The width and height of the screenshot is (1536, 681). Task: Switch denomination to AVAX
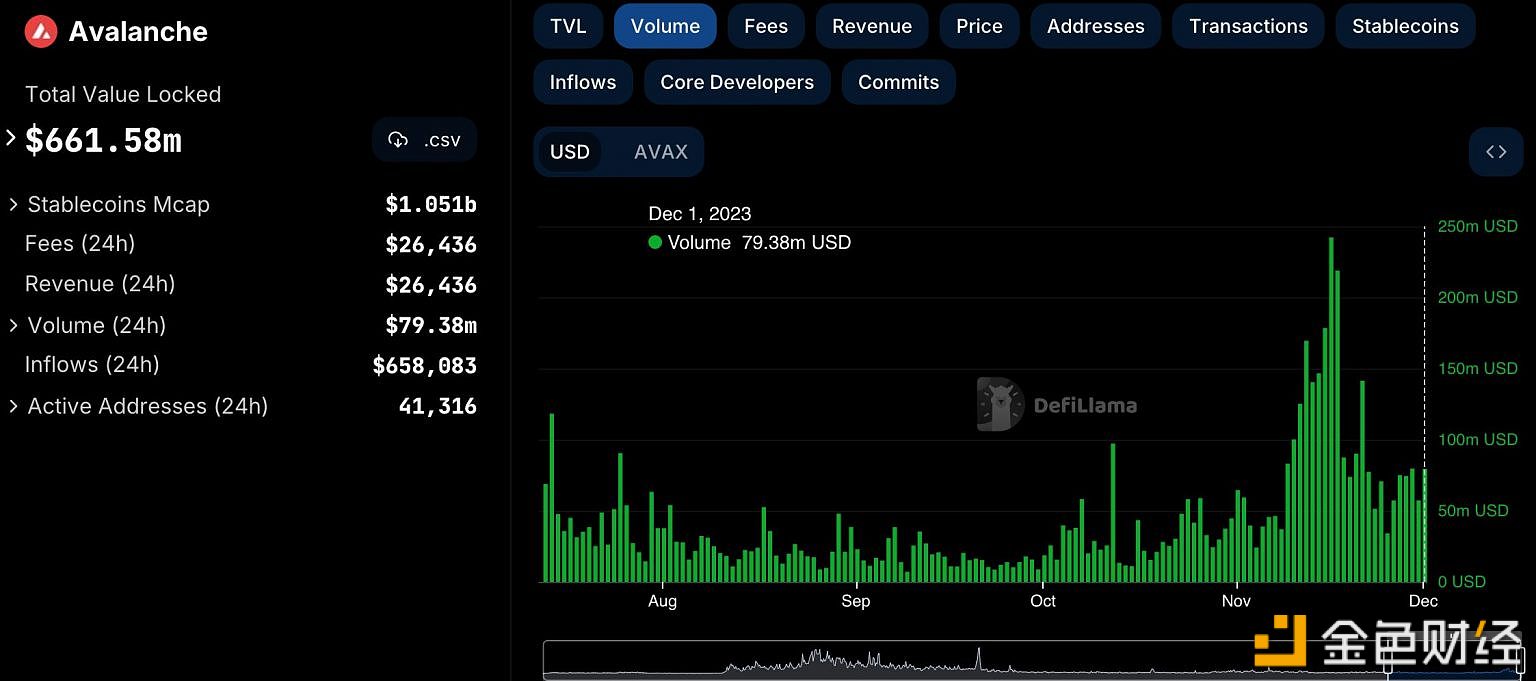click(x=661, y=152)
